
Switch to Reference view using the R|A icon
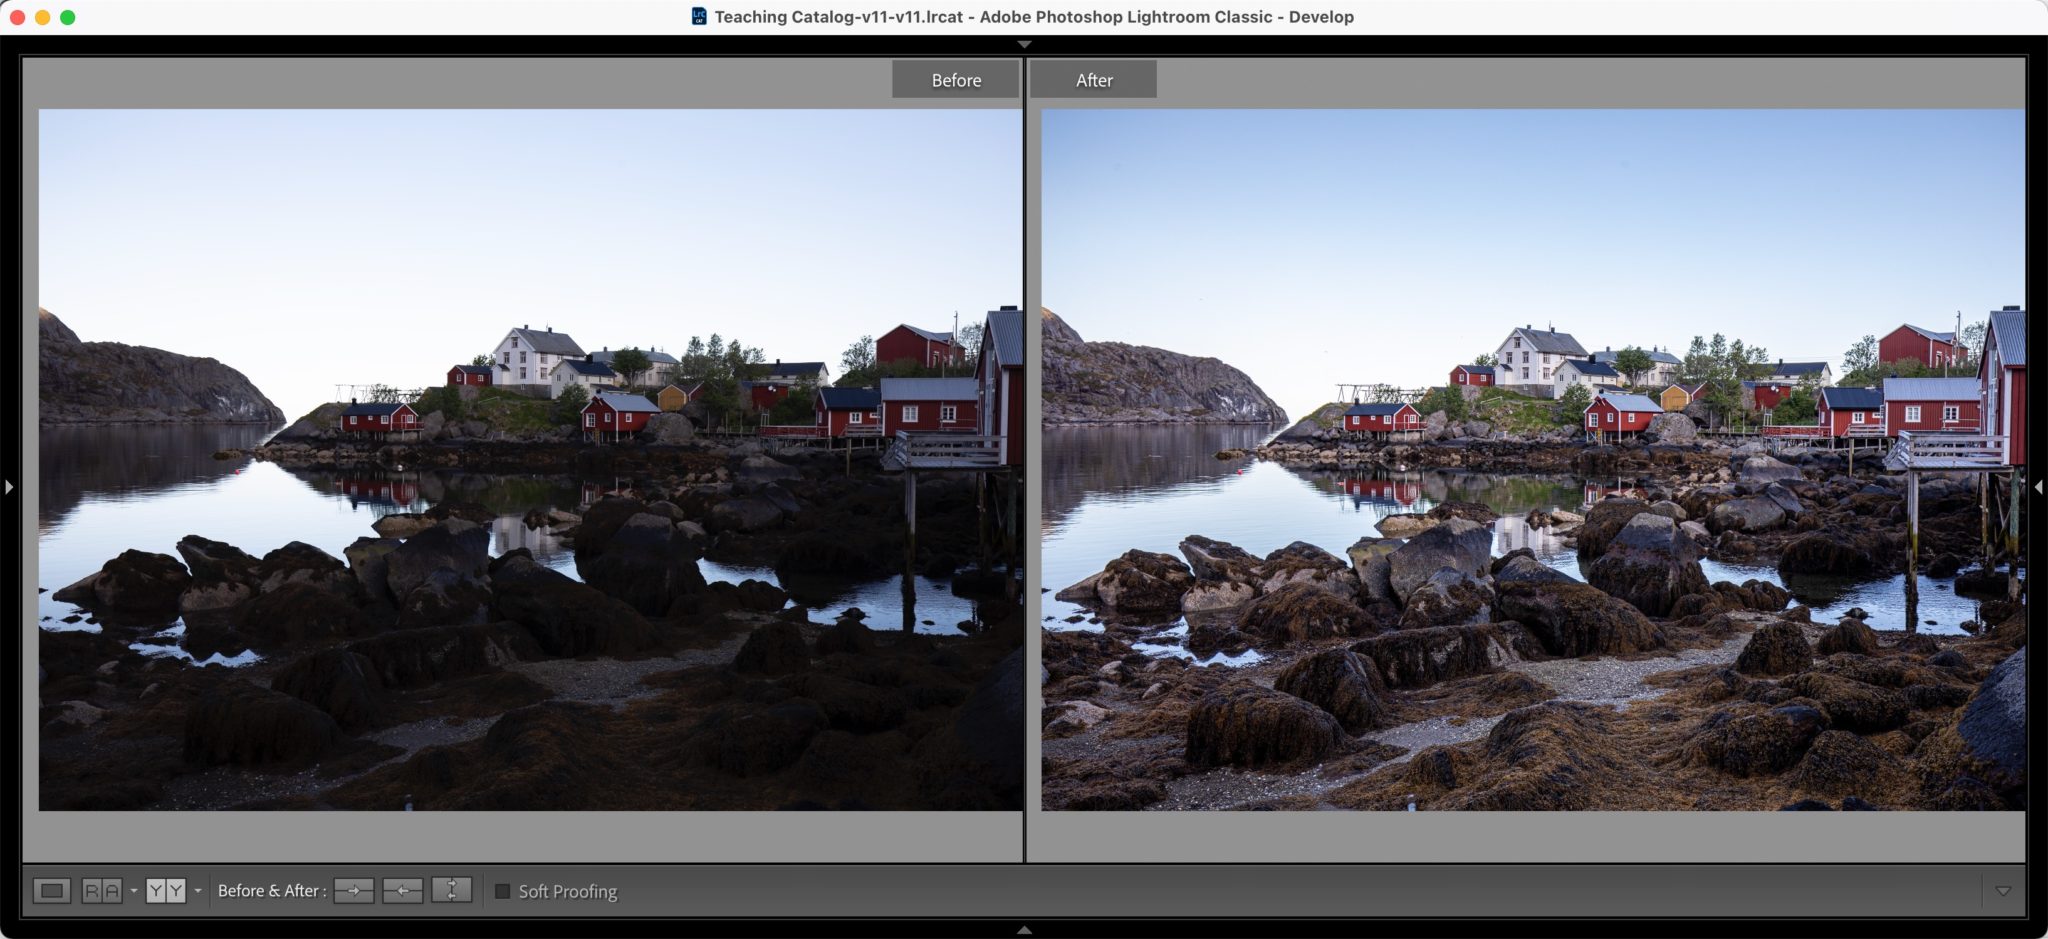(103, 890)
